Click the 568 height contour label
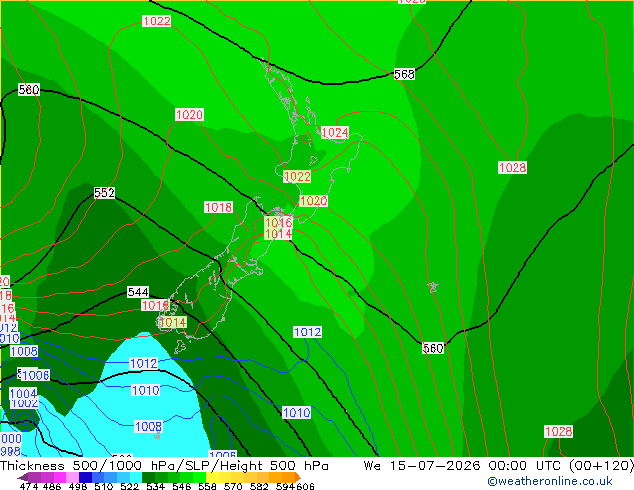Image resolution: width=634 pixels, height=490 pixels. (404, 74)
